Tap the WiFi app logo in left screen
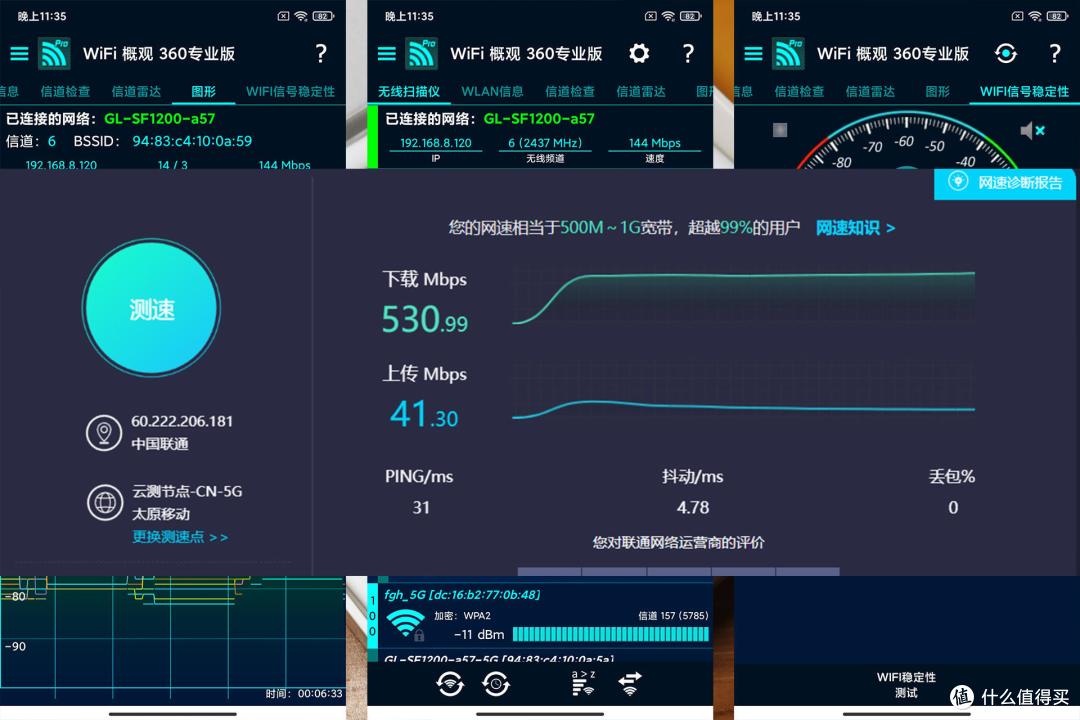The image size is (1080, 720). click(x=55, y=54)
